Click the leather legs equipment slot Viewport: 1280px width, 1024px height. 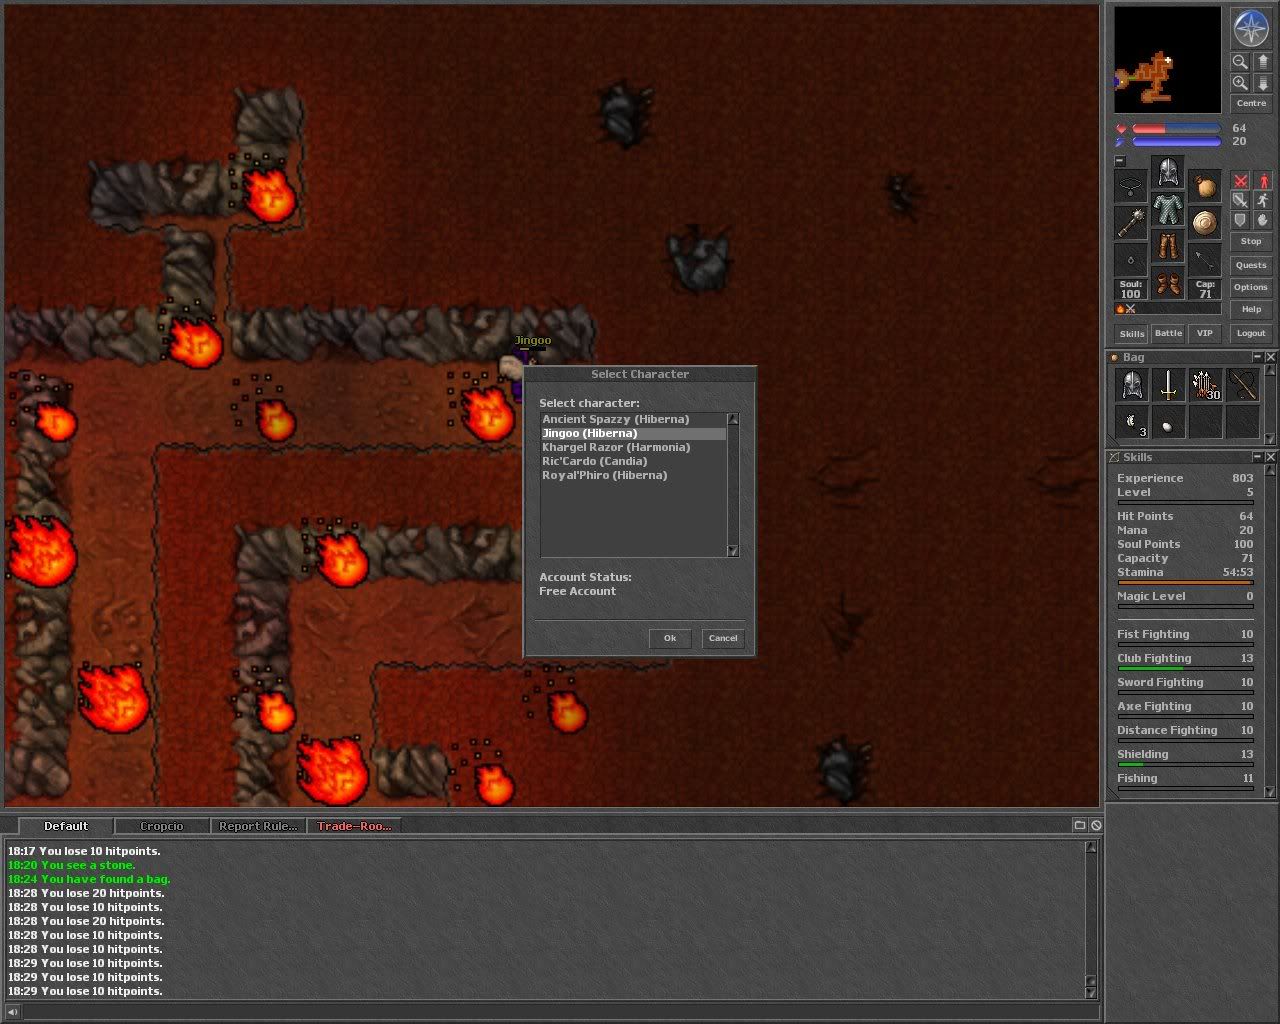point(1168,247)
